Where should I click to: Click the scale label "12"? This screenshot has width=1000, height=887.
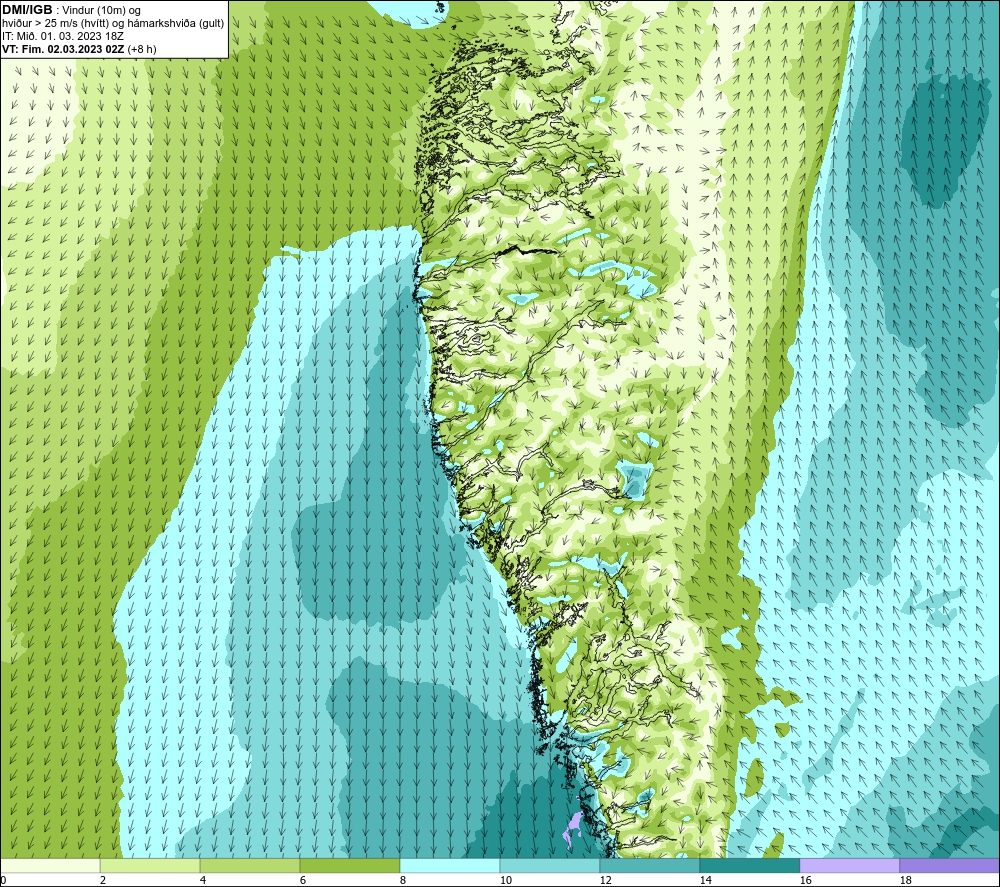pos(605,881)
